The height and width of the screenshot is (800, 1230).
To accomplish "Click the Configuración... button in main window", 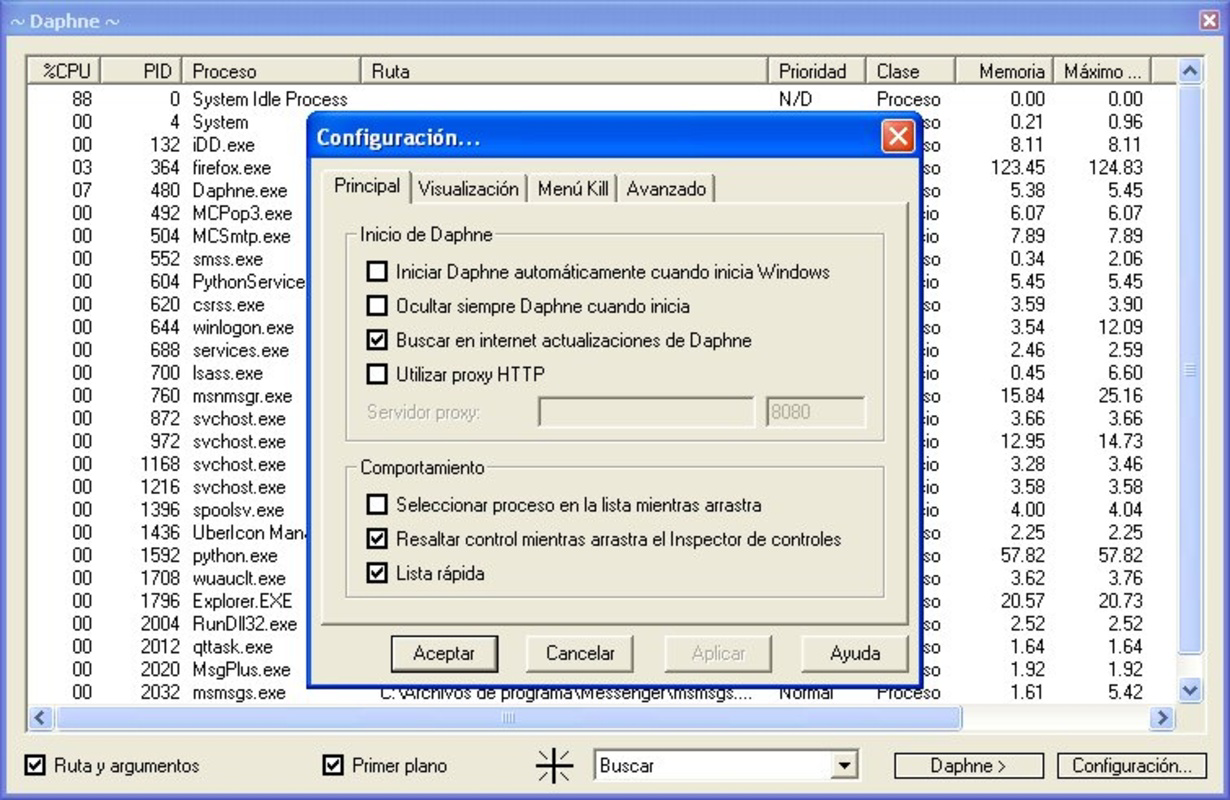I will 1131,766.
